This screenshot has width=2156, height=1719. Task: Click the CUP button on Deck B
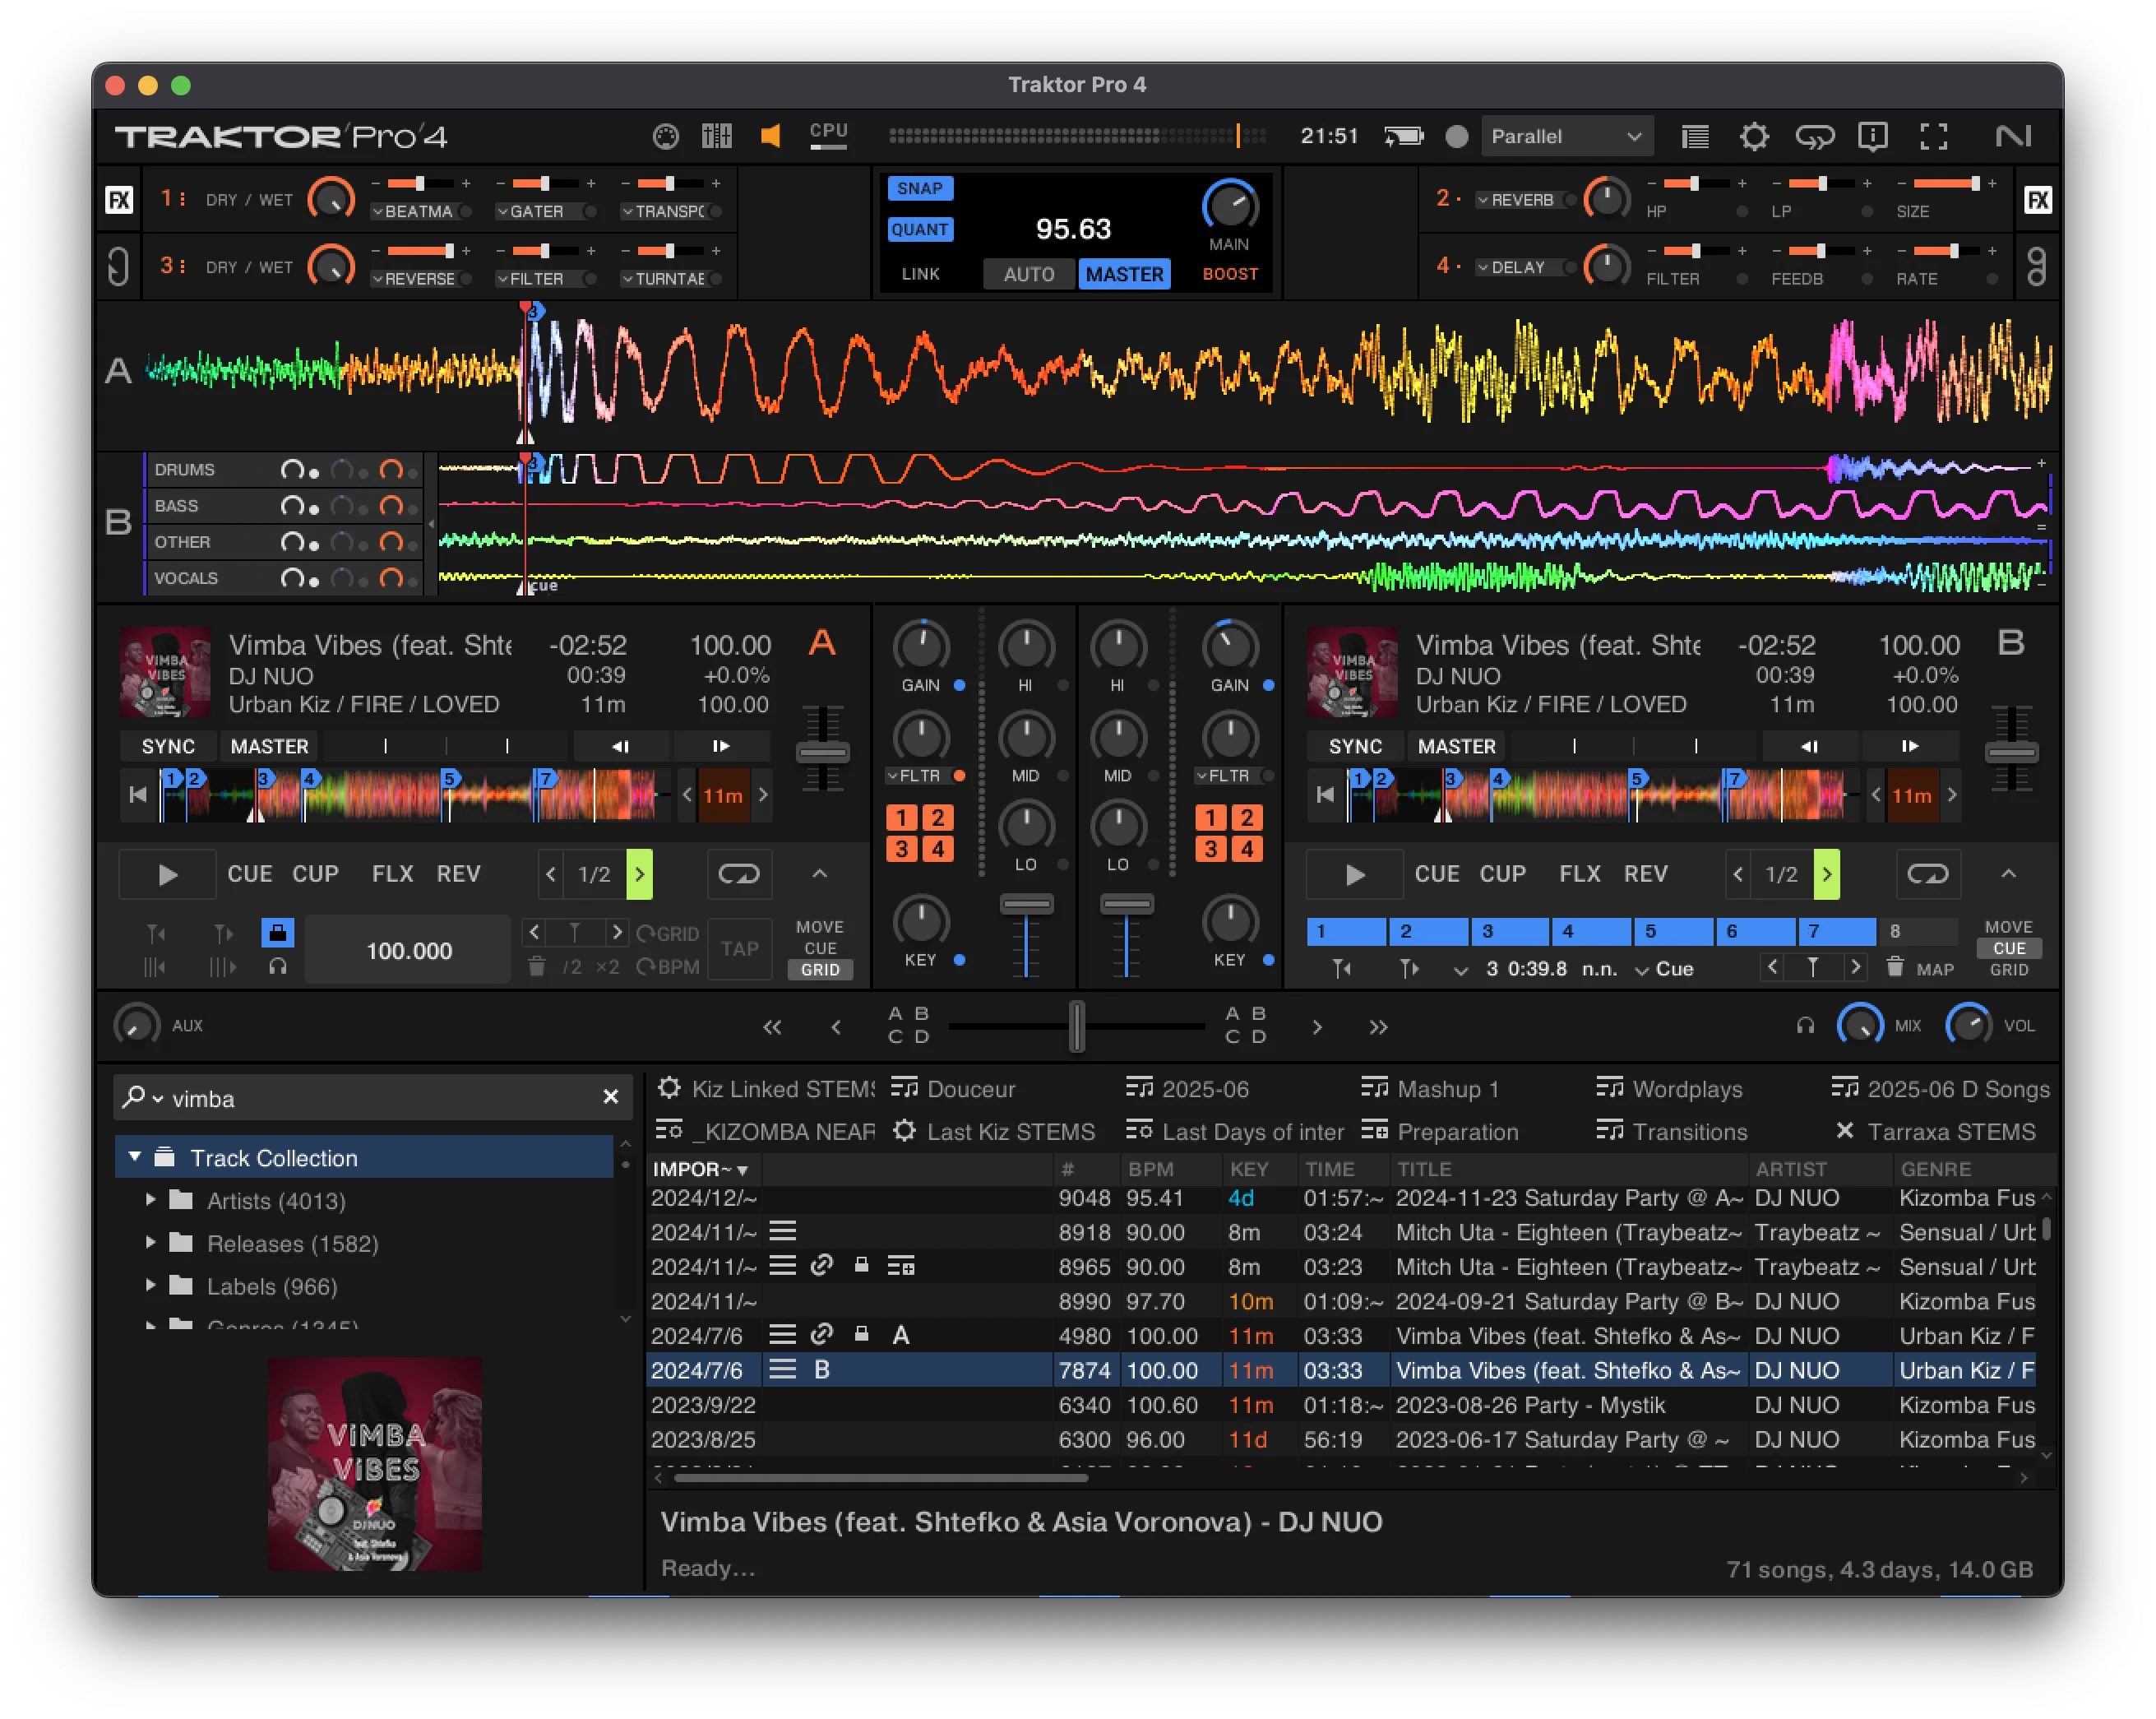(1502, 874)
